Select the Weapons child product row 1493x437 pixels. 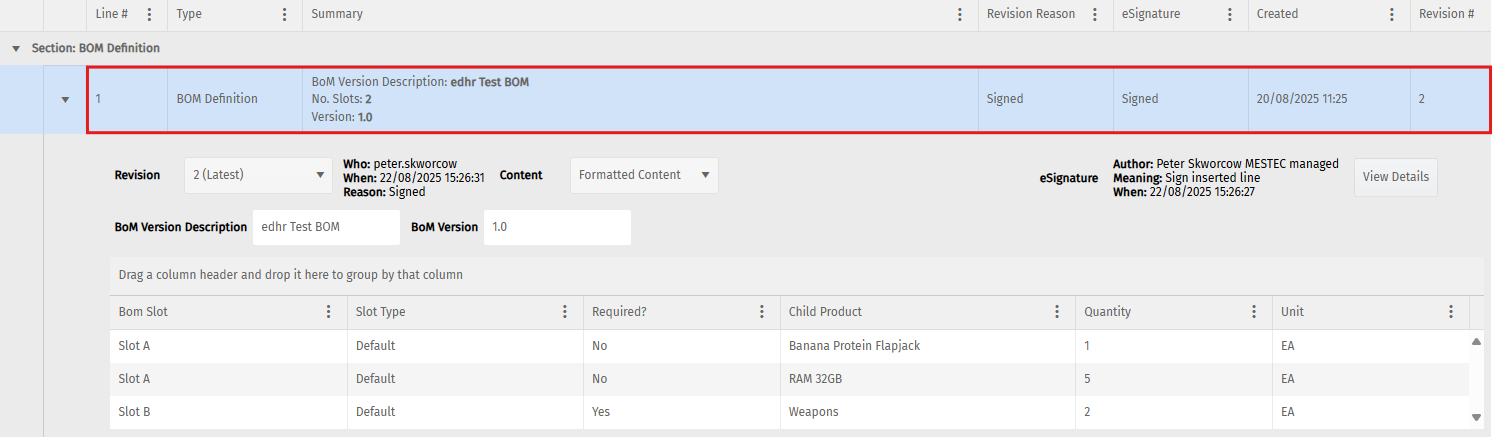pyautogui.click(x=789, y=412)
